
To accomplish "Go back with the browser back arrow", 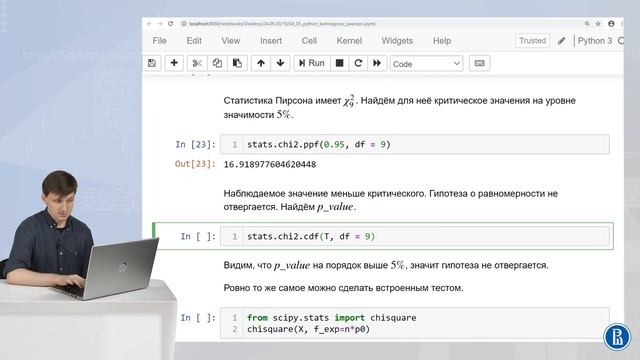I will [x=149, y=24].
